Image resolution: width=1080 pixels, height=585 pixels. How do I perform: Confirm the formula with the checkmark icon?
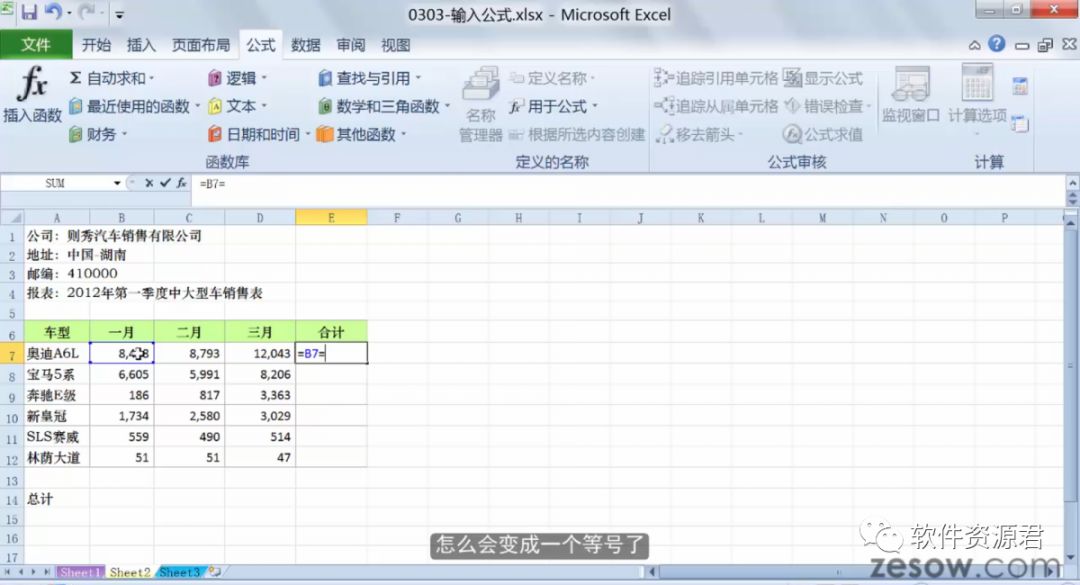[x=165, y=183]
